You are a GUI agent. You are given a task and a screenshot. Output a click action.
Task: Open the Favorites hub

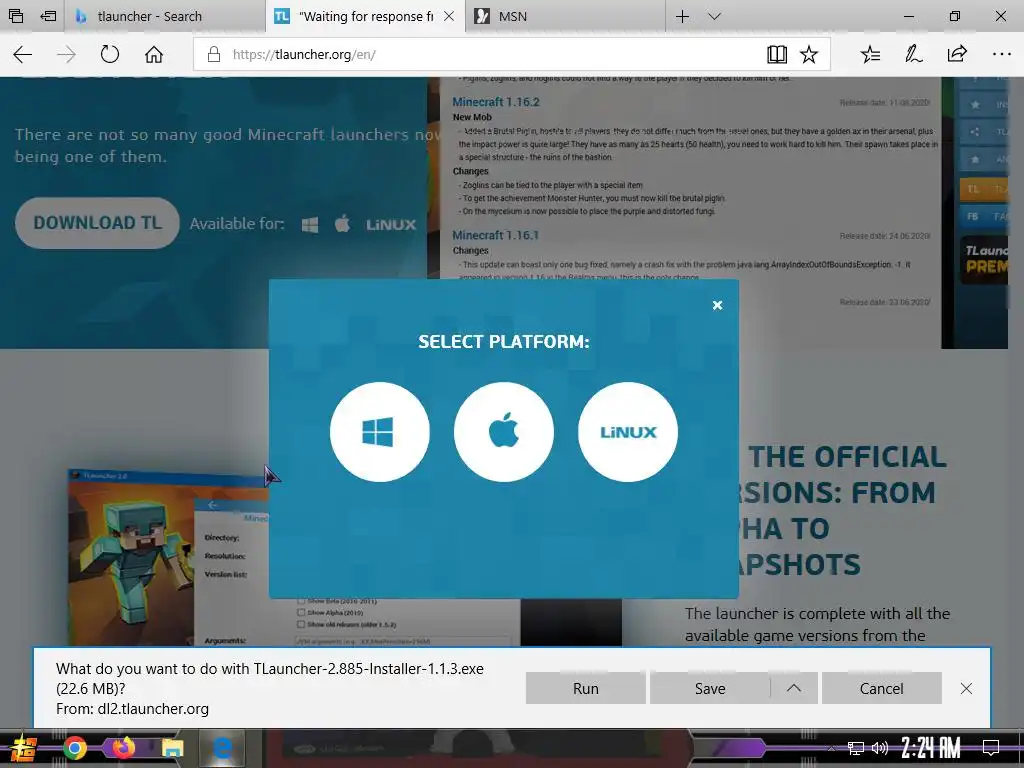click(x=871, y=54)
